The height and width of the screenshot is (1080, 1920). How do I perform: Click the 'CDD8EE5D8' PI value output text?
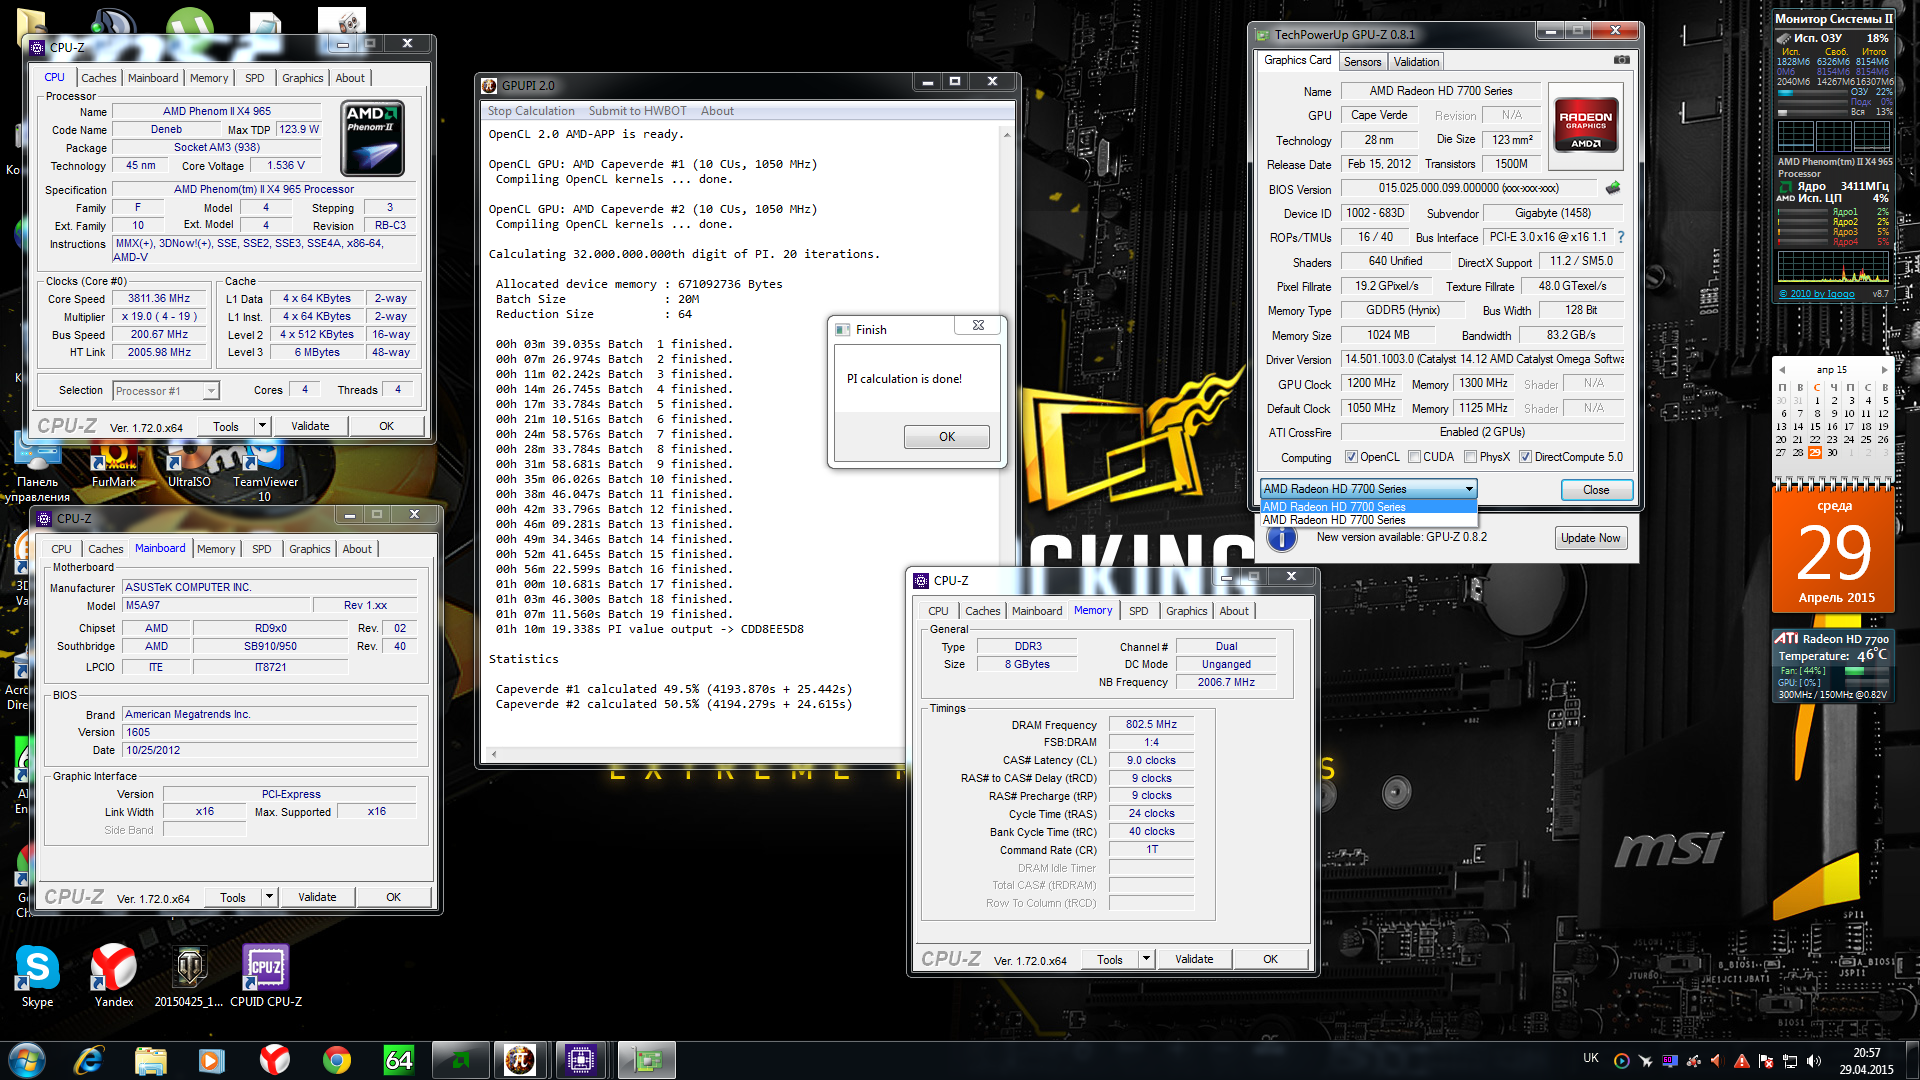(x=772, y=630)
